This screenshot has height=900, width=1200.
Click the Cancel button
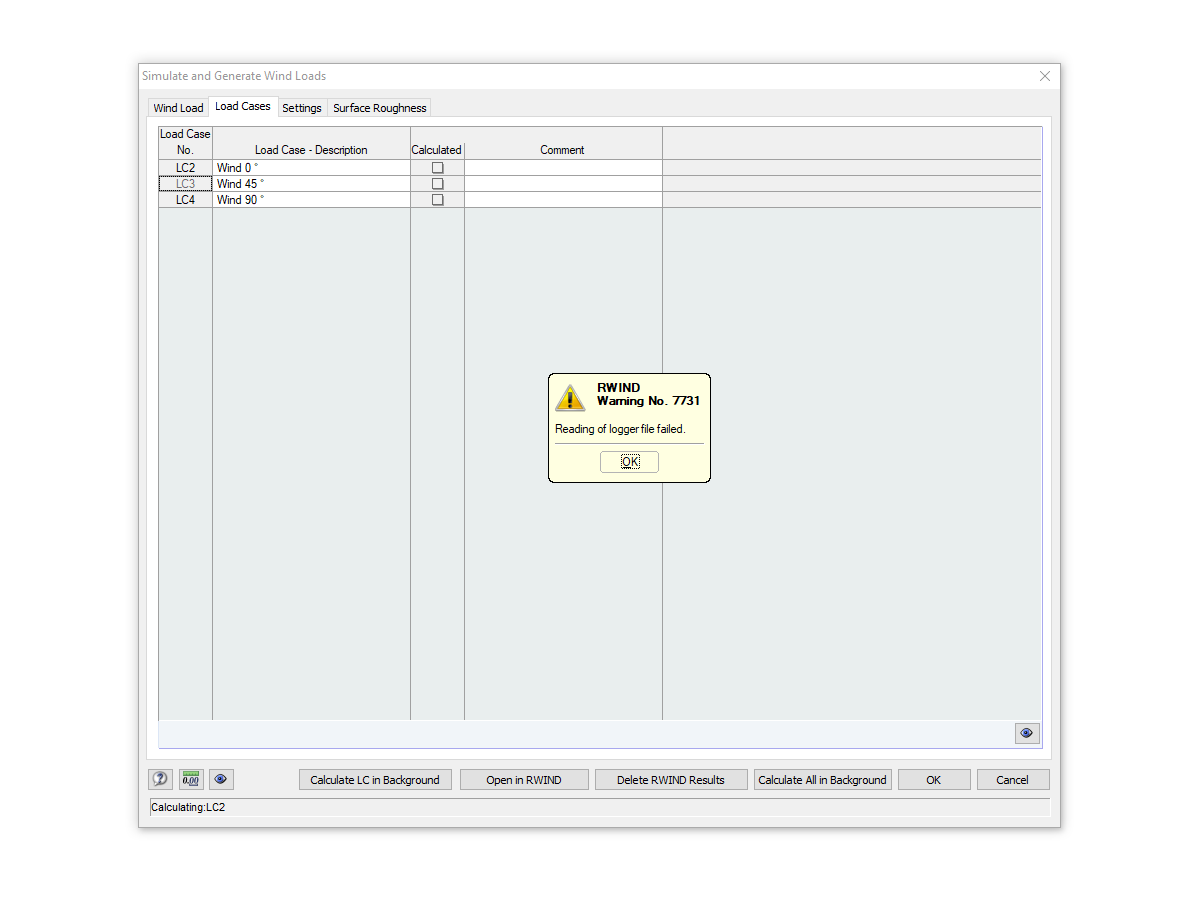[1012, 780]
